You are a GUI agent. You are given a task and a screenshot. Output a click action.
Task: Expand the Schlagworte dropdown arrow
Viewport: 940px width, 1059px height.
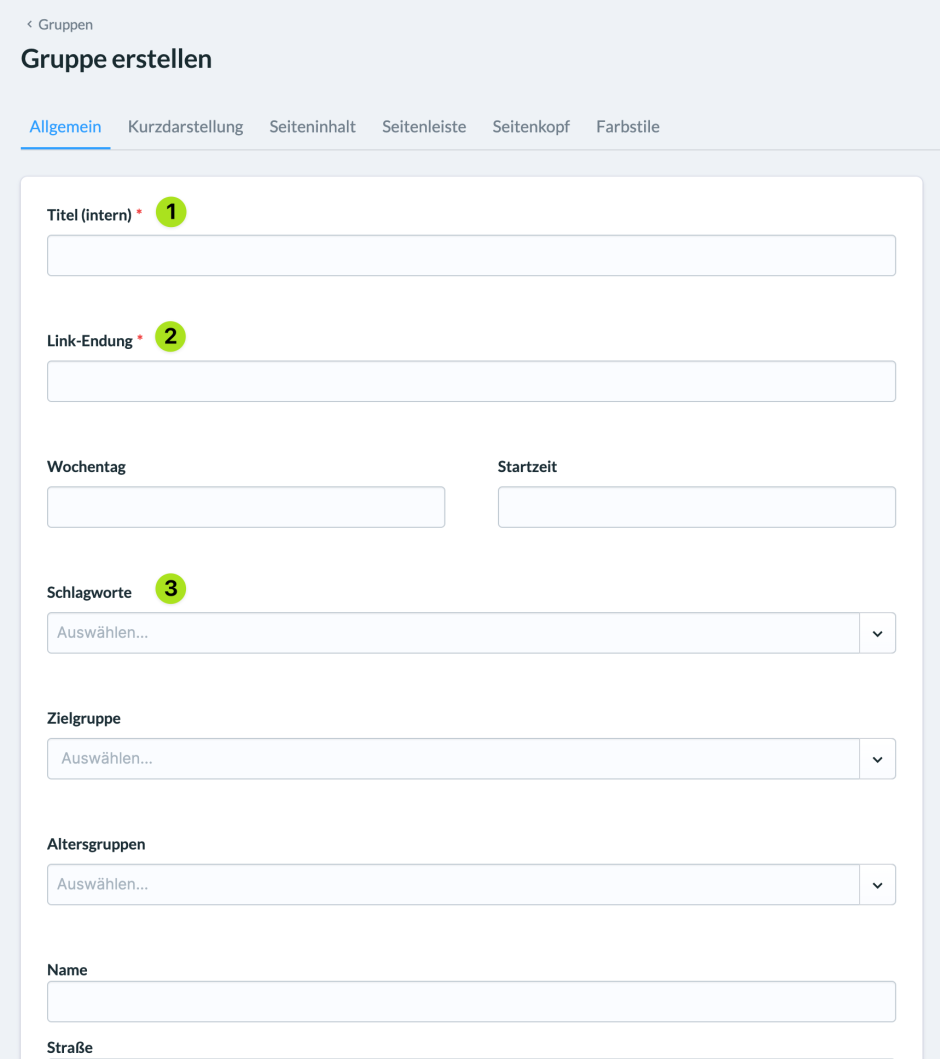tap(877, 634)
